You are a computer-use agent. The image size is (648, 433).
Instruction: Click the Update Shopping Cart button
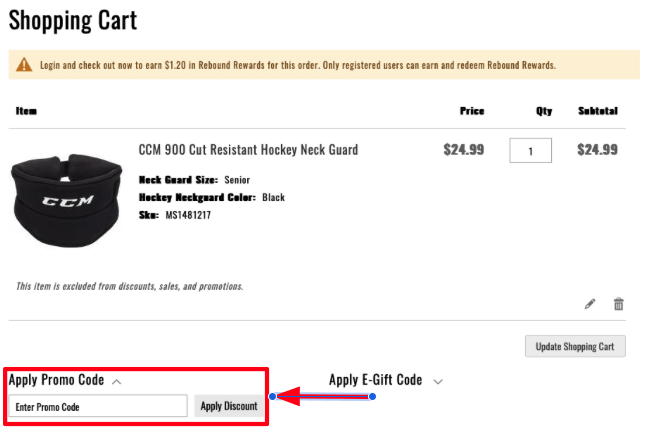tap(575, 347)
